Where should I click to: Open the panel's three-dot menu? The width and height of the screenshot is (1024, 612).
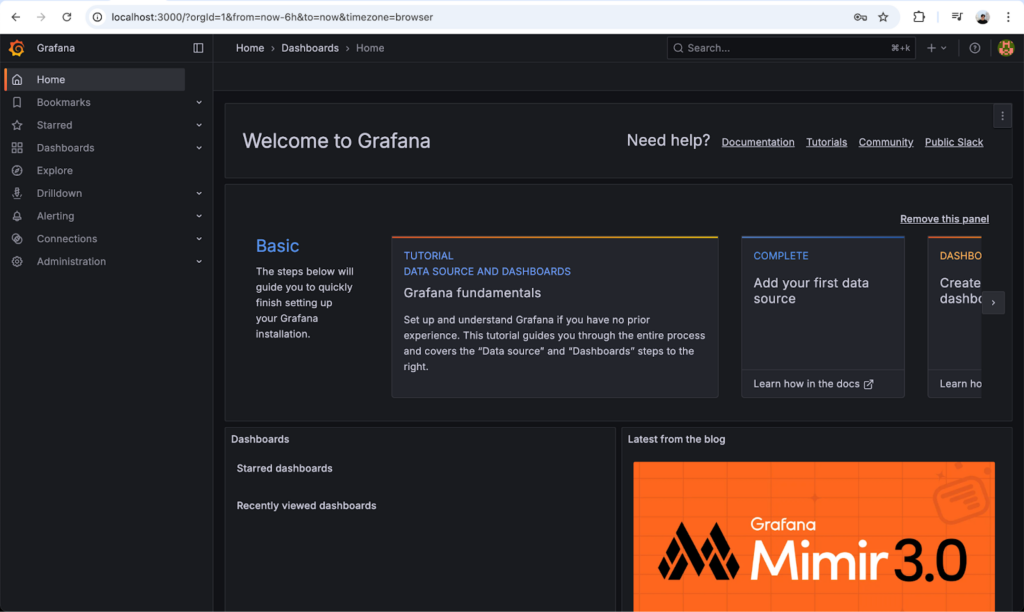[x=1002, y=116]
